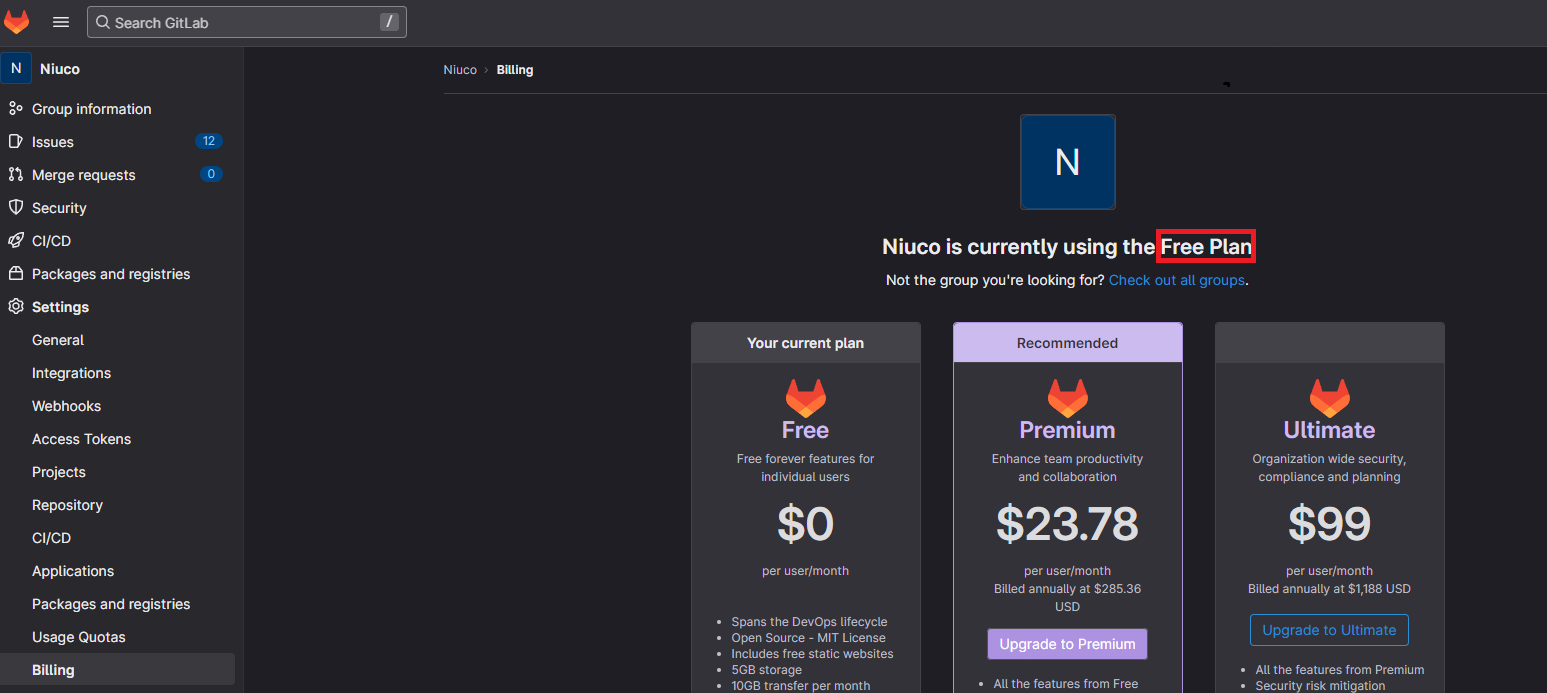Focus the Search GitLab field

click(x=247, y=22)
